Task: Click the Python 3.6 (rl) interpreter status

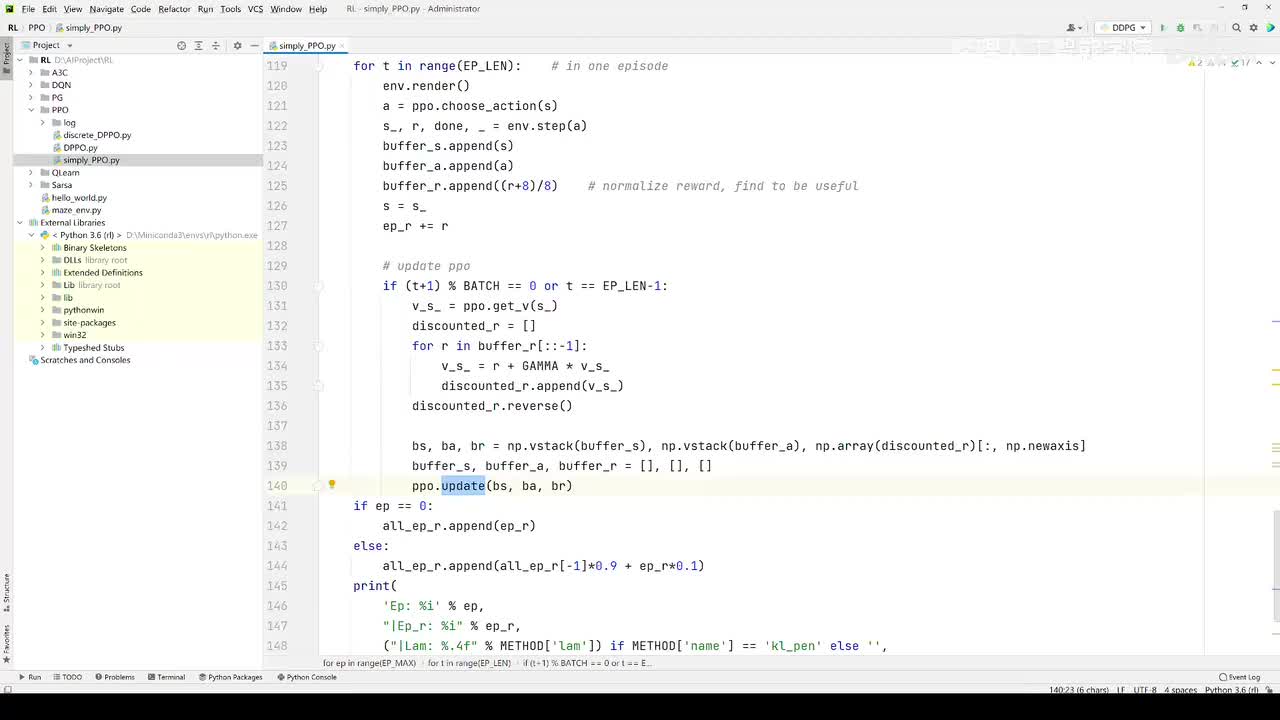Action: (1232, 690)
